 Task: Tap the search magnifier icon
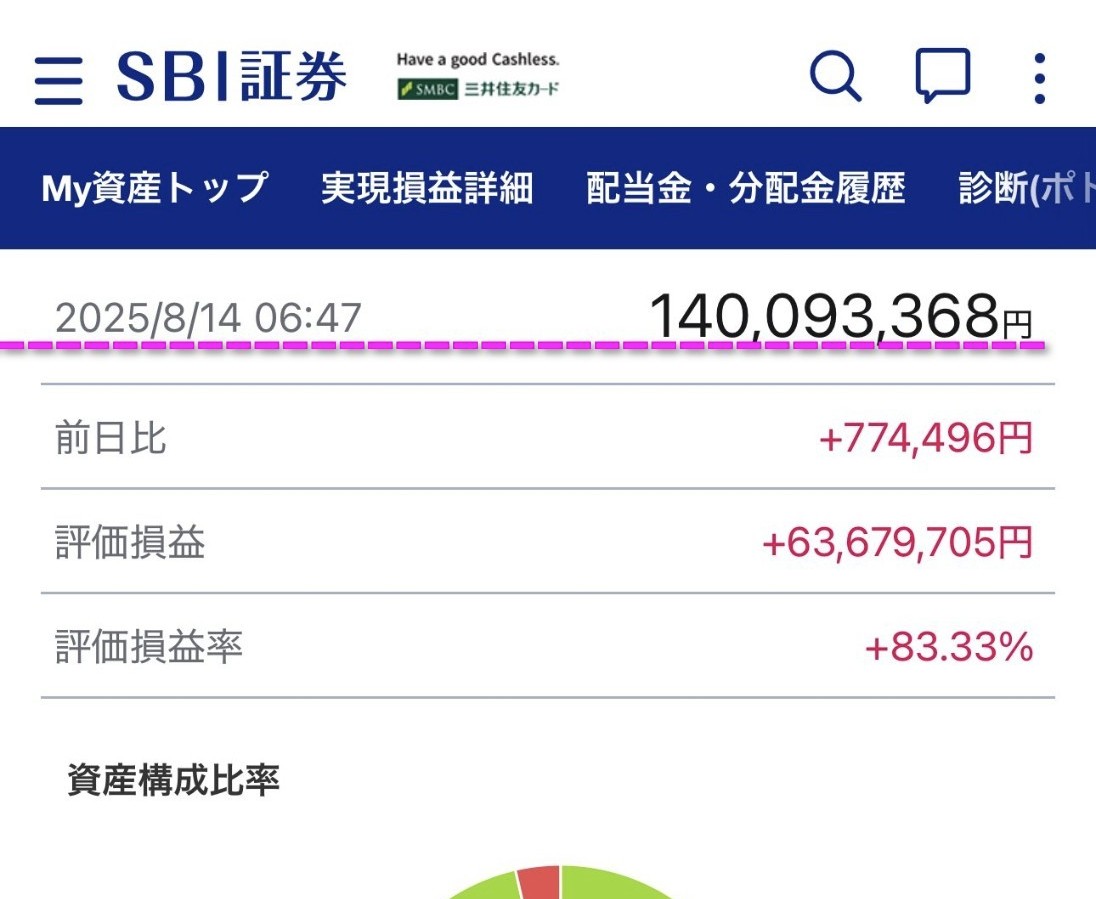coord(835,77)
